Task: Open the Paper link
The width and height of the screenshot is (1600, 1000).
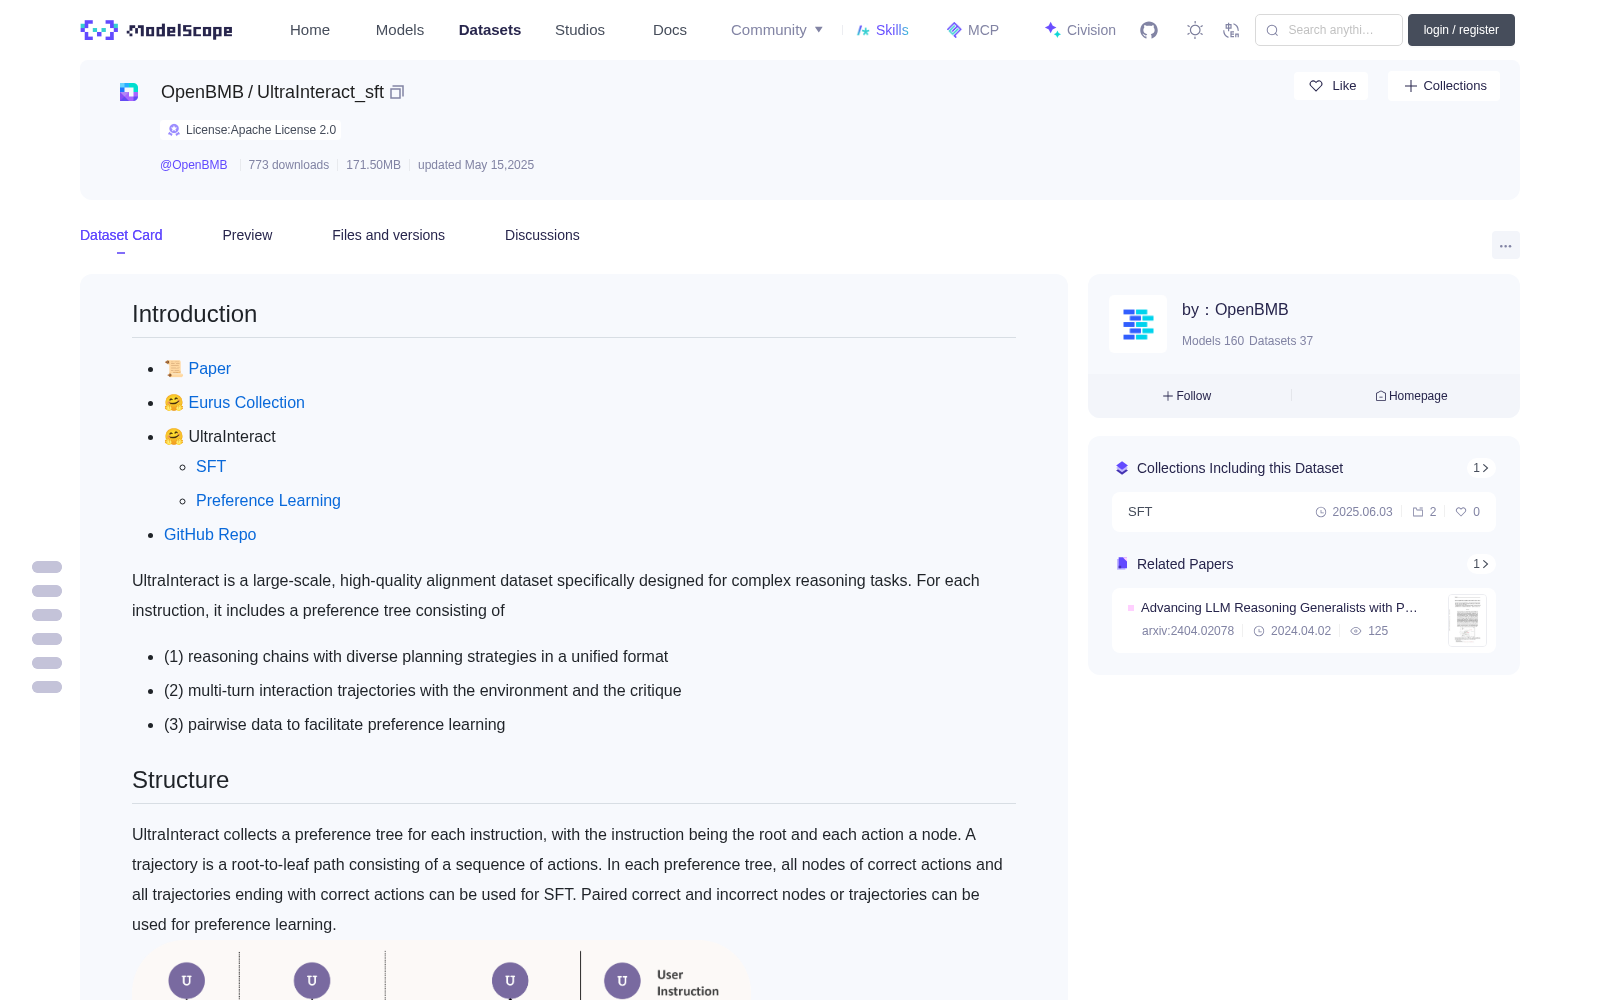Action: click(x=209, y=368)
